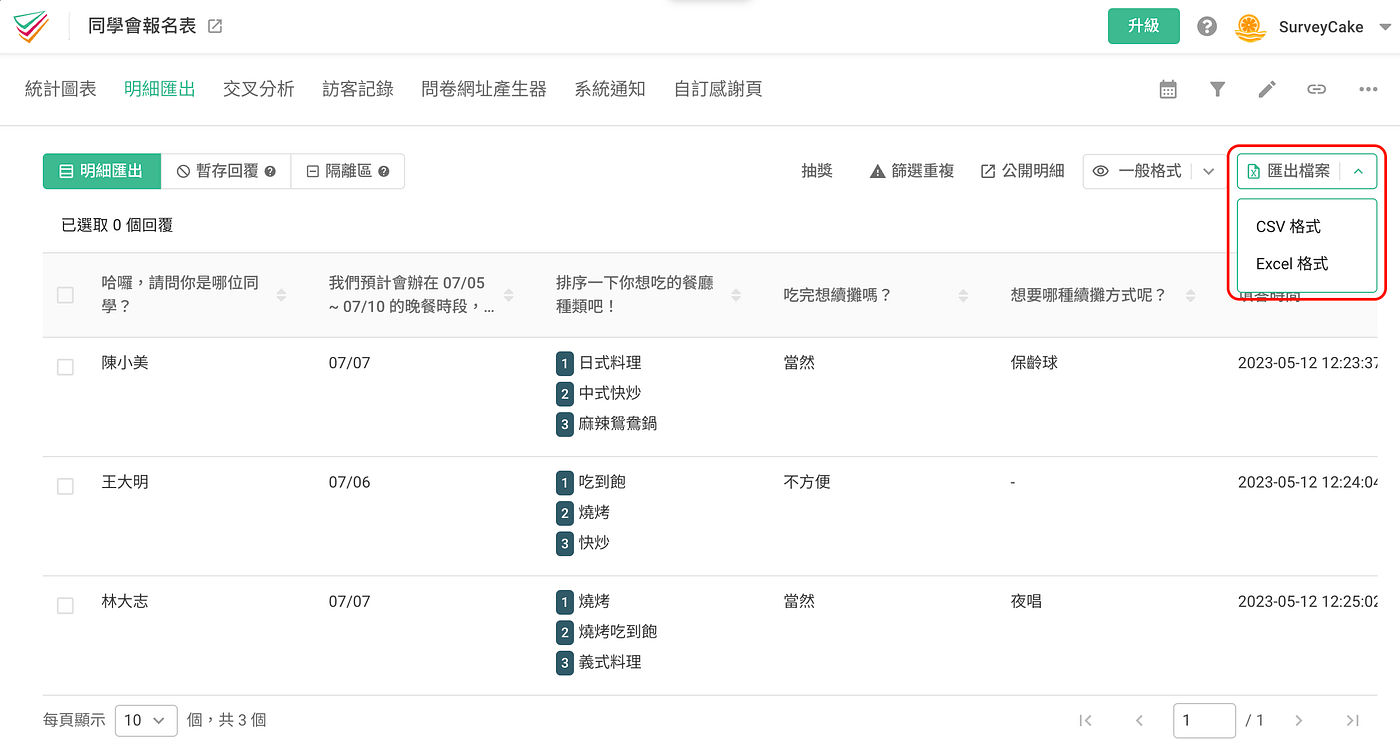
Task: Switch to the 統計圖表 tab
Action: [x=61, y=89]
